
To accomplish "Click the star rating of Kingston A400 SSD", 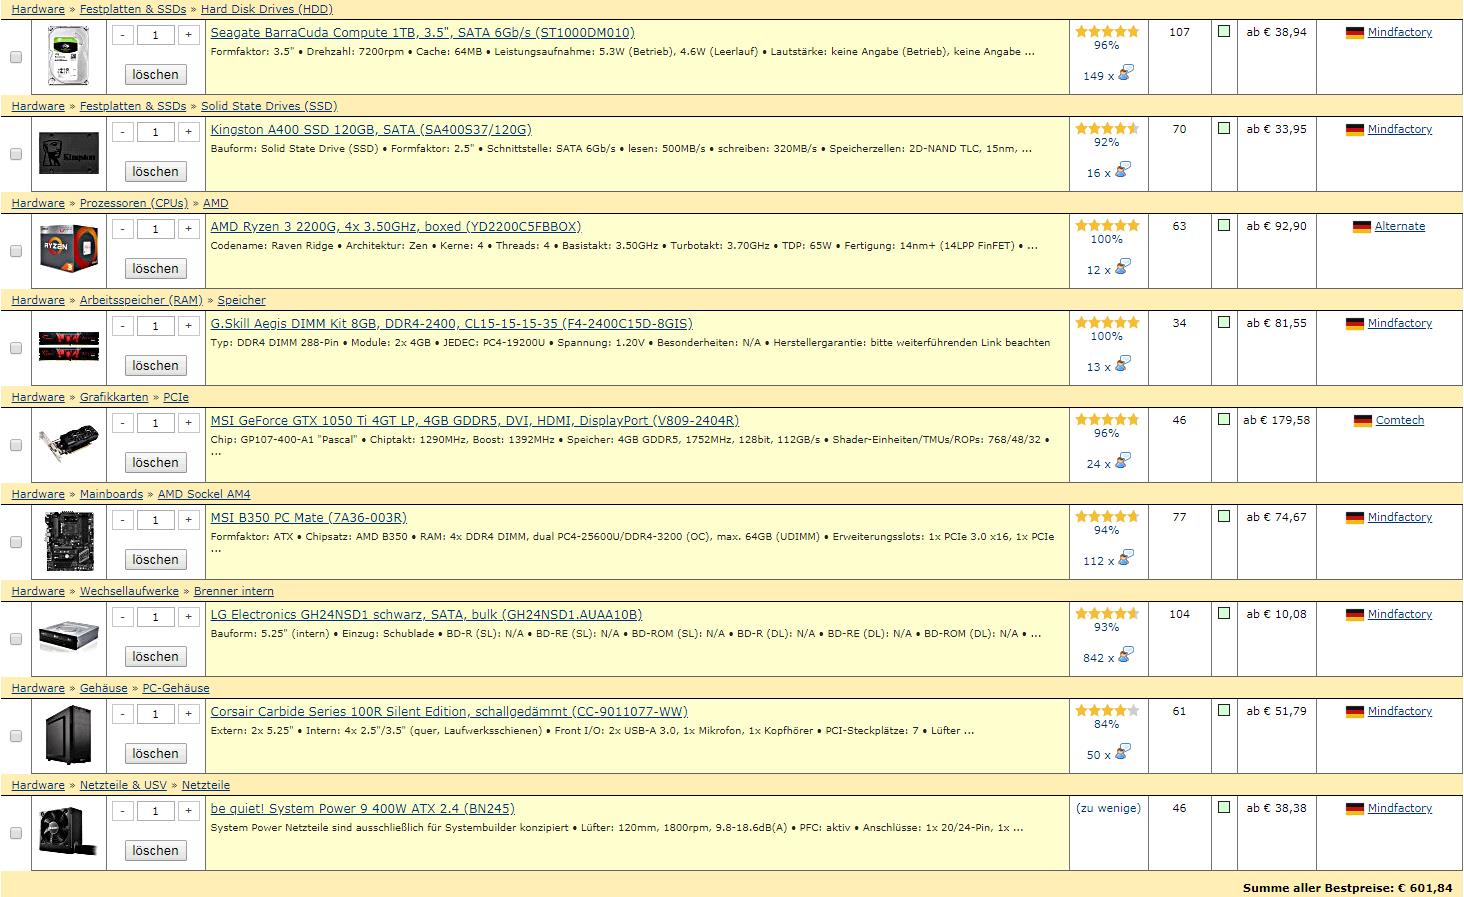I will (1107, 129).
